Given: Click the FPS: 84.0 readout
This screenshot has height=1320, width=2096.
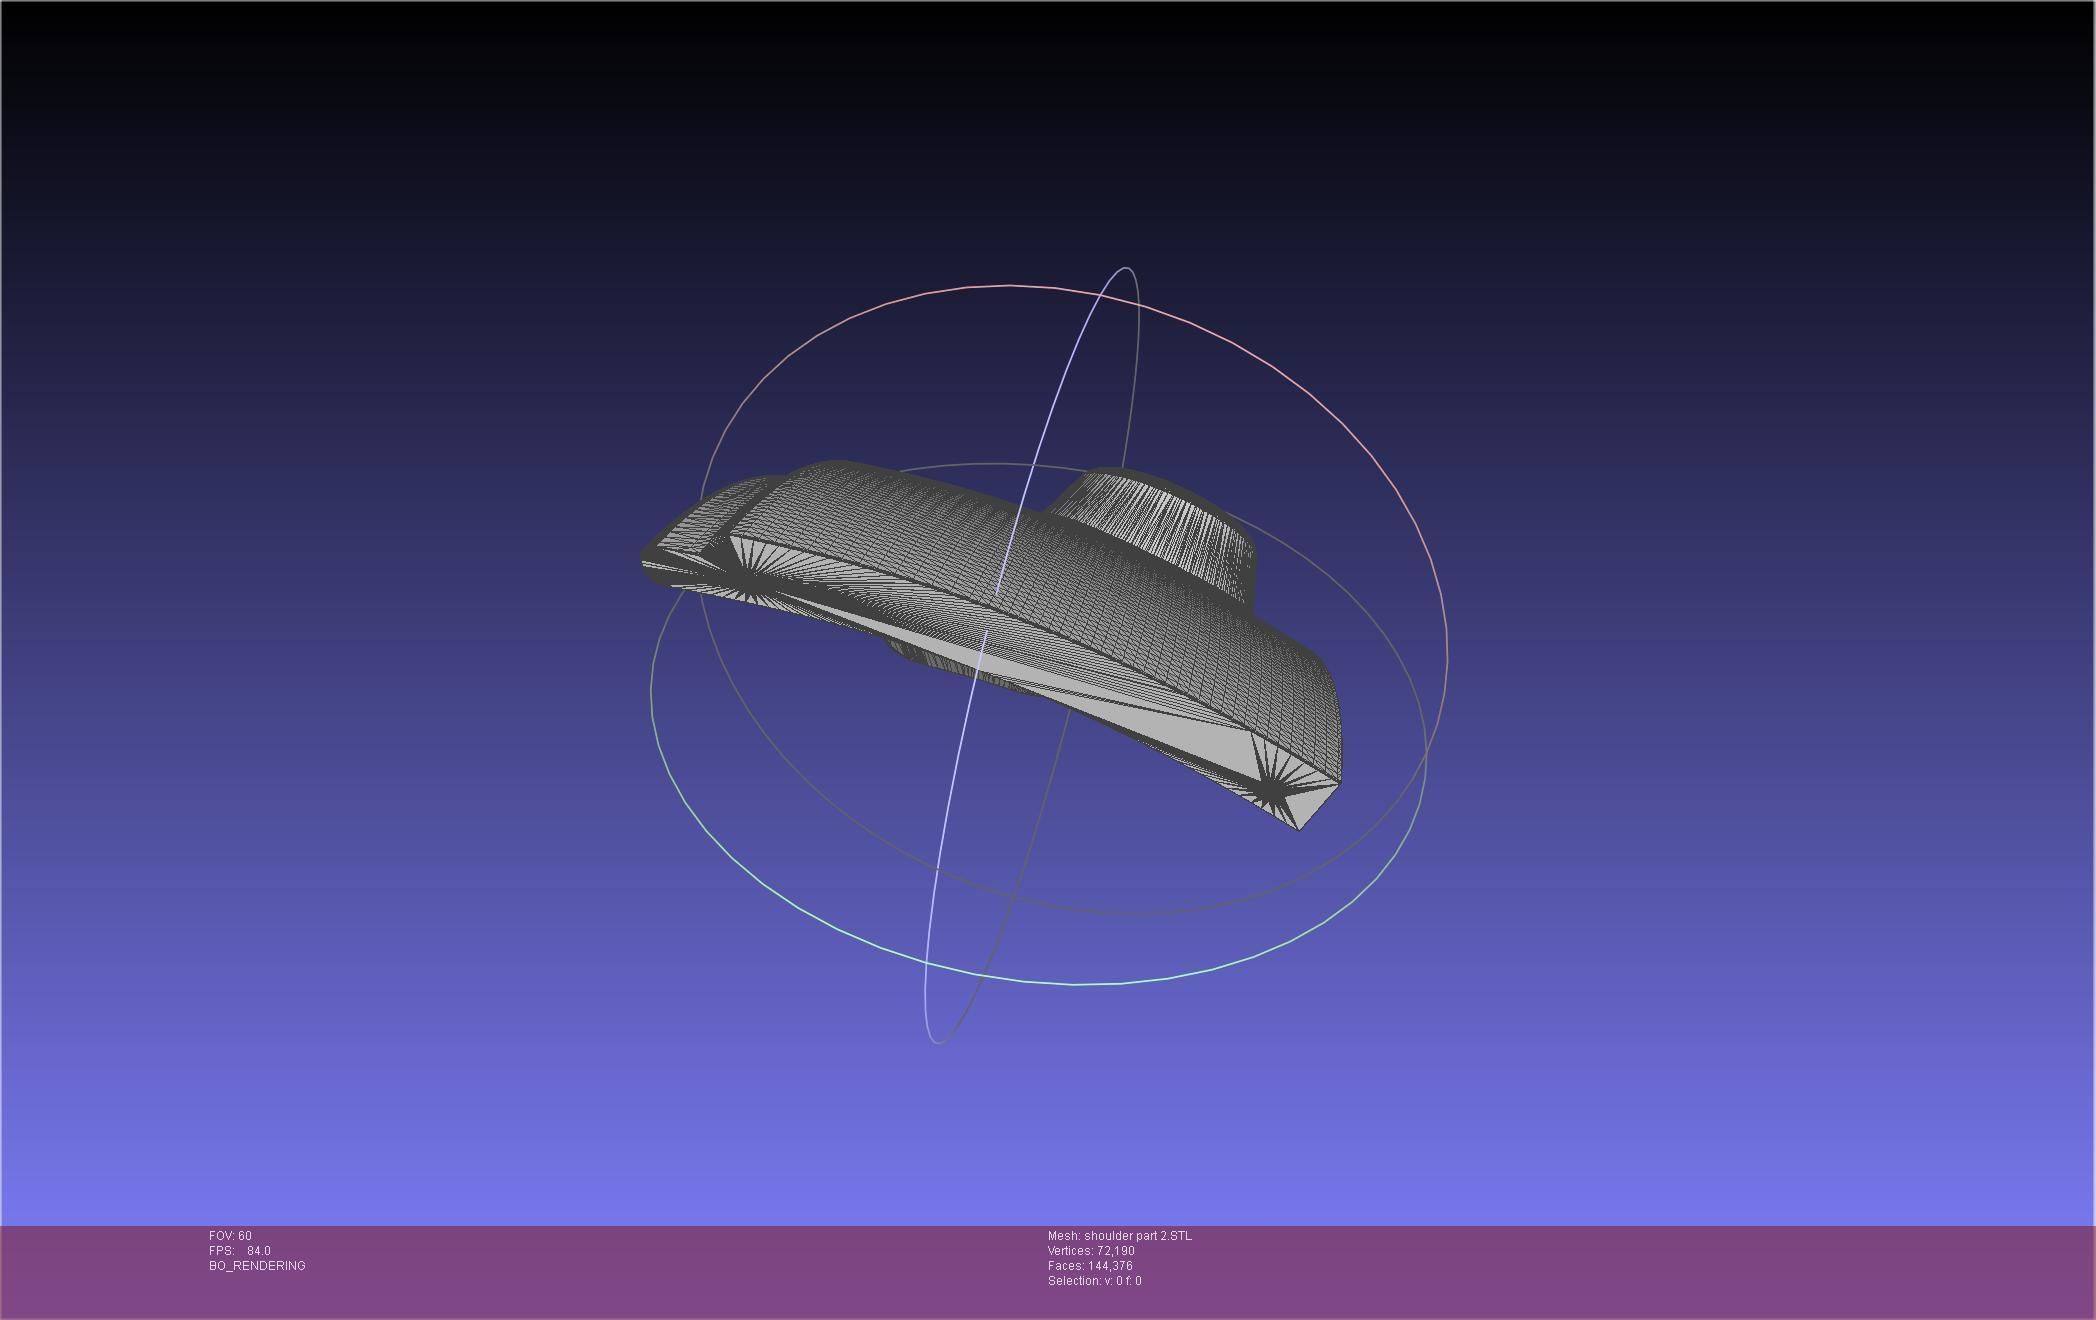Looking at the screenshot, I should coord(240,1251).
